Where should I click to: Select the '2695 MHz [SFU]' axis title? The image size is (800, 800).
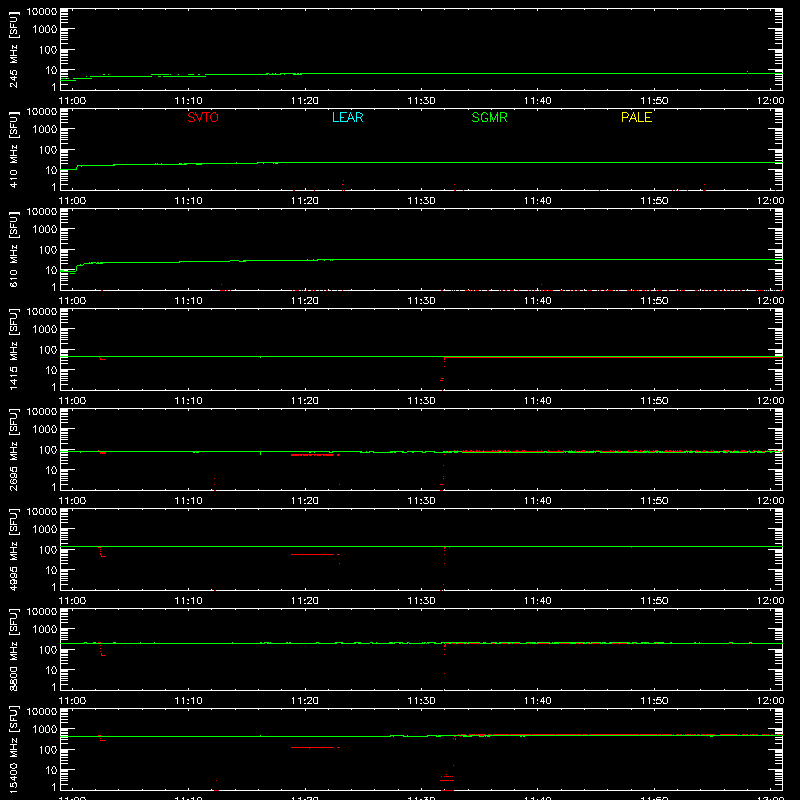pos(14,450)
